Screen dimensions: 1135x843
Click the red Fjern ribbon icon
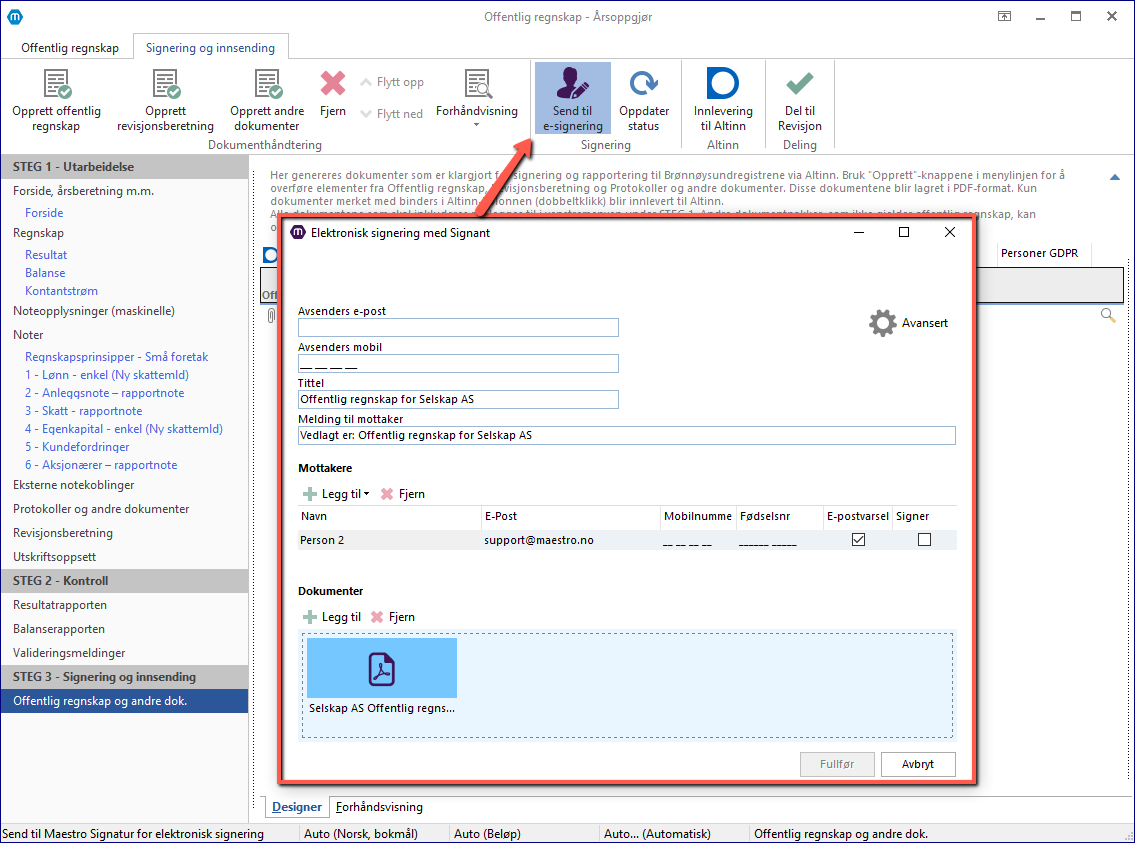[333, 83]
